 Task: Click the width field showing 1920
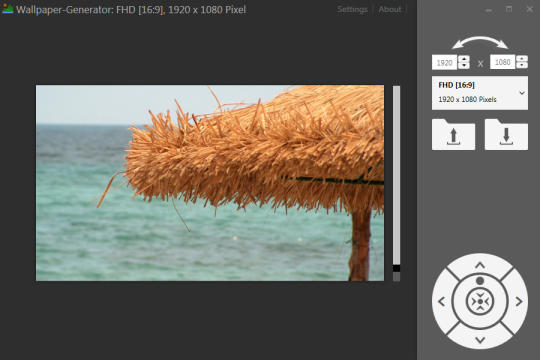click(445, 62)
